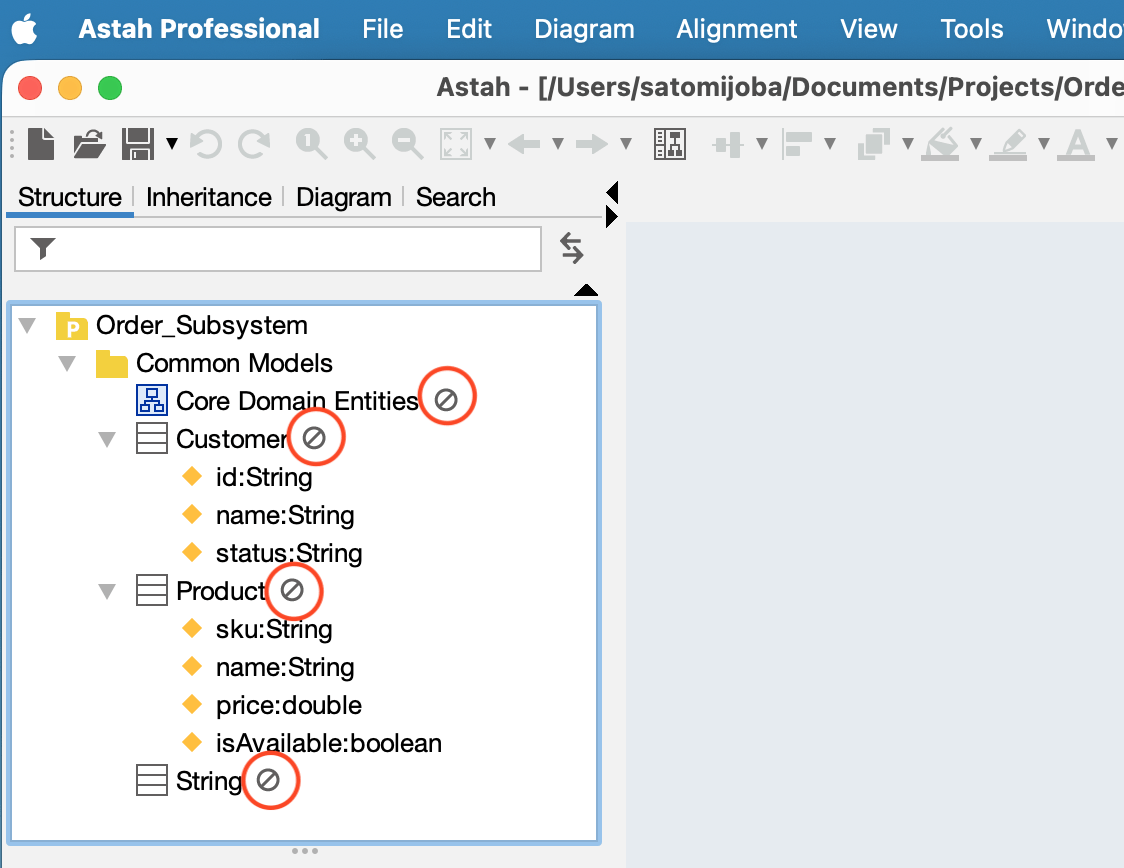The width and height of the screenshot is (1124, 868).
Task: Switch to the Search tab
Action: tap(456, 197)
